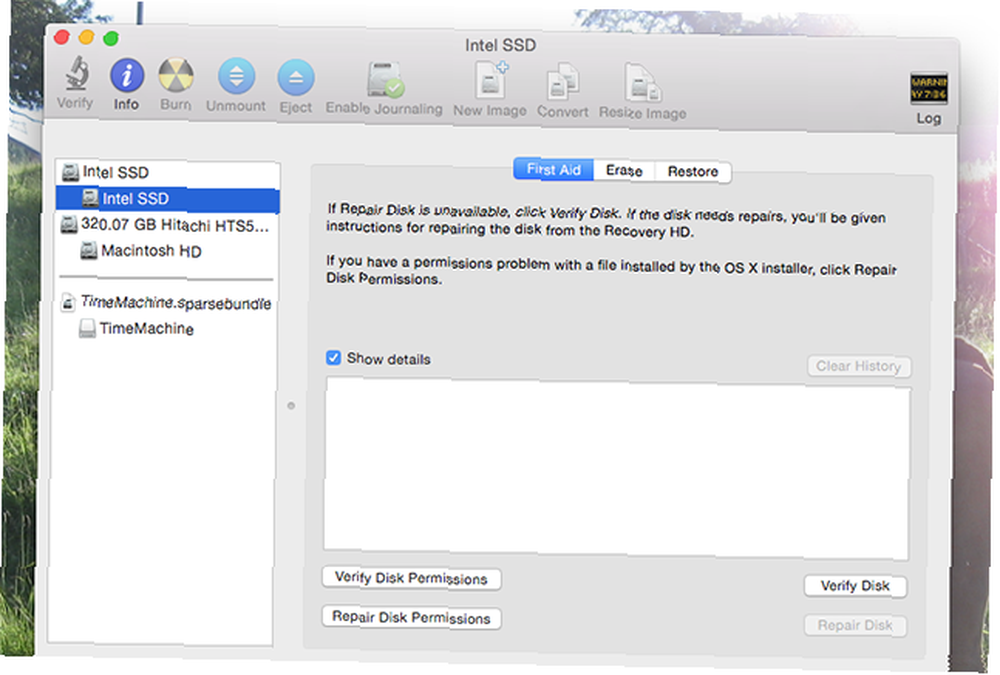Click the Verify Disk button
1000x675 pixels.
855,586
